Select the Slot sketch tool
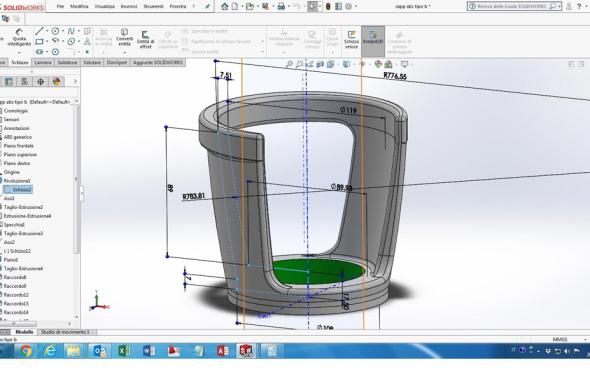 pyautogui.click(x=39, y=52)
